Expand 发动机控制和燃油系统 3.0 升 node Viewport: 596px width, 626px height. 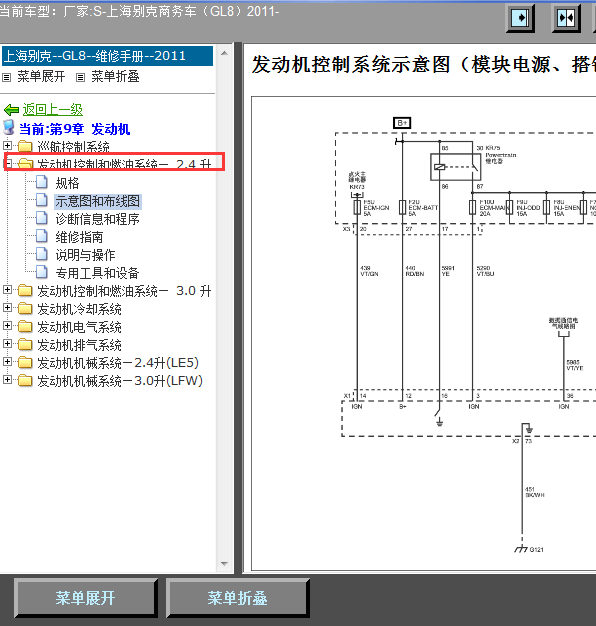(x=7, y=289)
